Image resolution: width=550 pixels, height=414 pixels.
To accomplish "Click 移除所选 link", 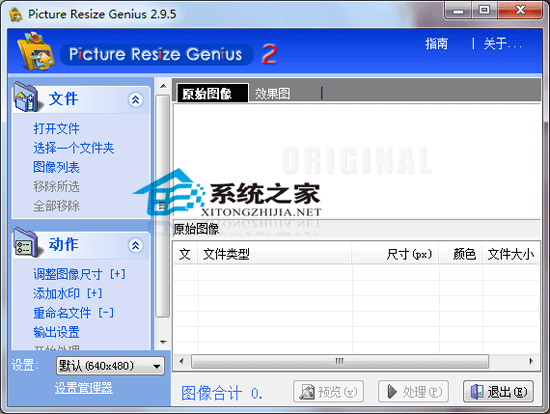I will [56, 186].
